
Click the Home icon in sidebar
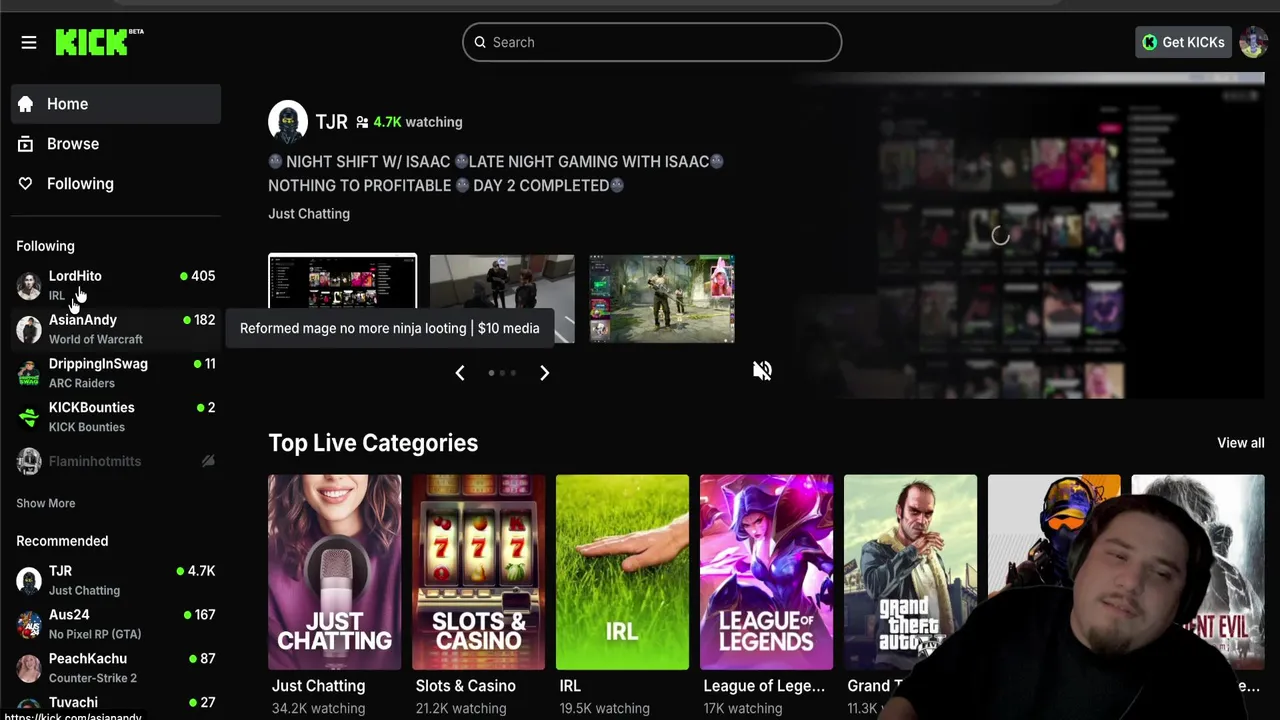26,104
